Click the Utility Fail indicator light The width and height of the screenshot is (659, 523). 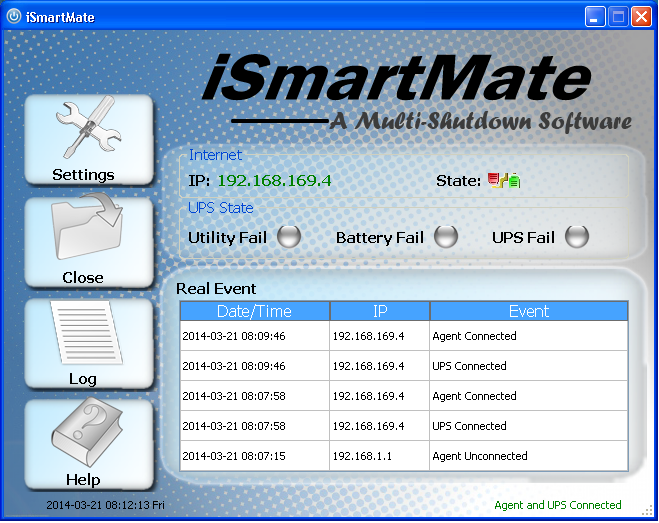point(289,237)
